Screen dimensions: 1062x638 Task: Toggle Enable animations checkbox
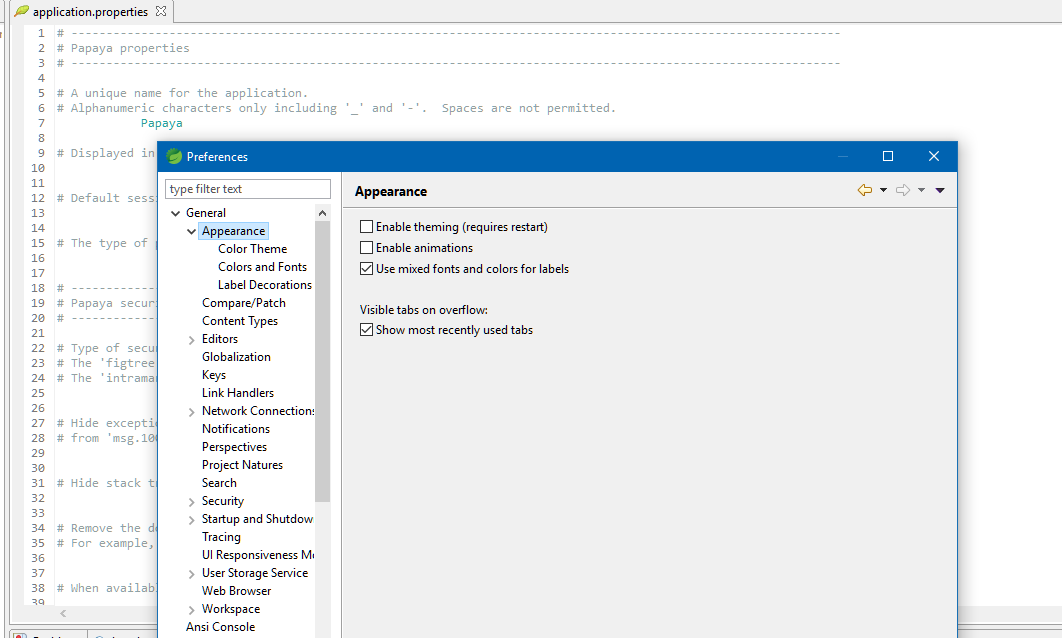click(366, 248)
